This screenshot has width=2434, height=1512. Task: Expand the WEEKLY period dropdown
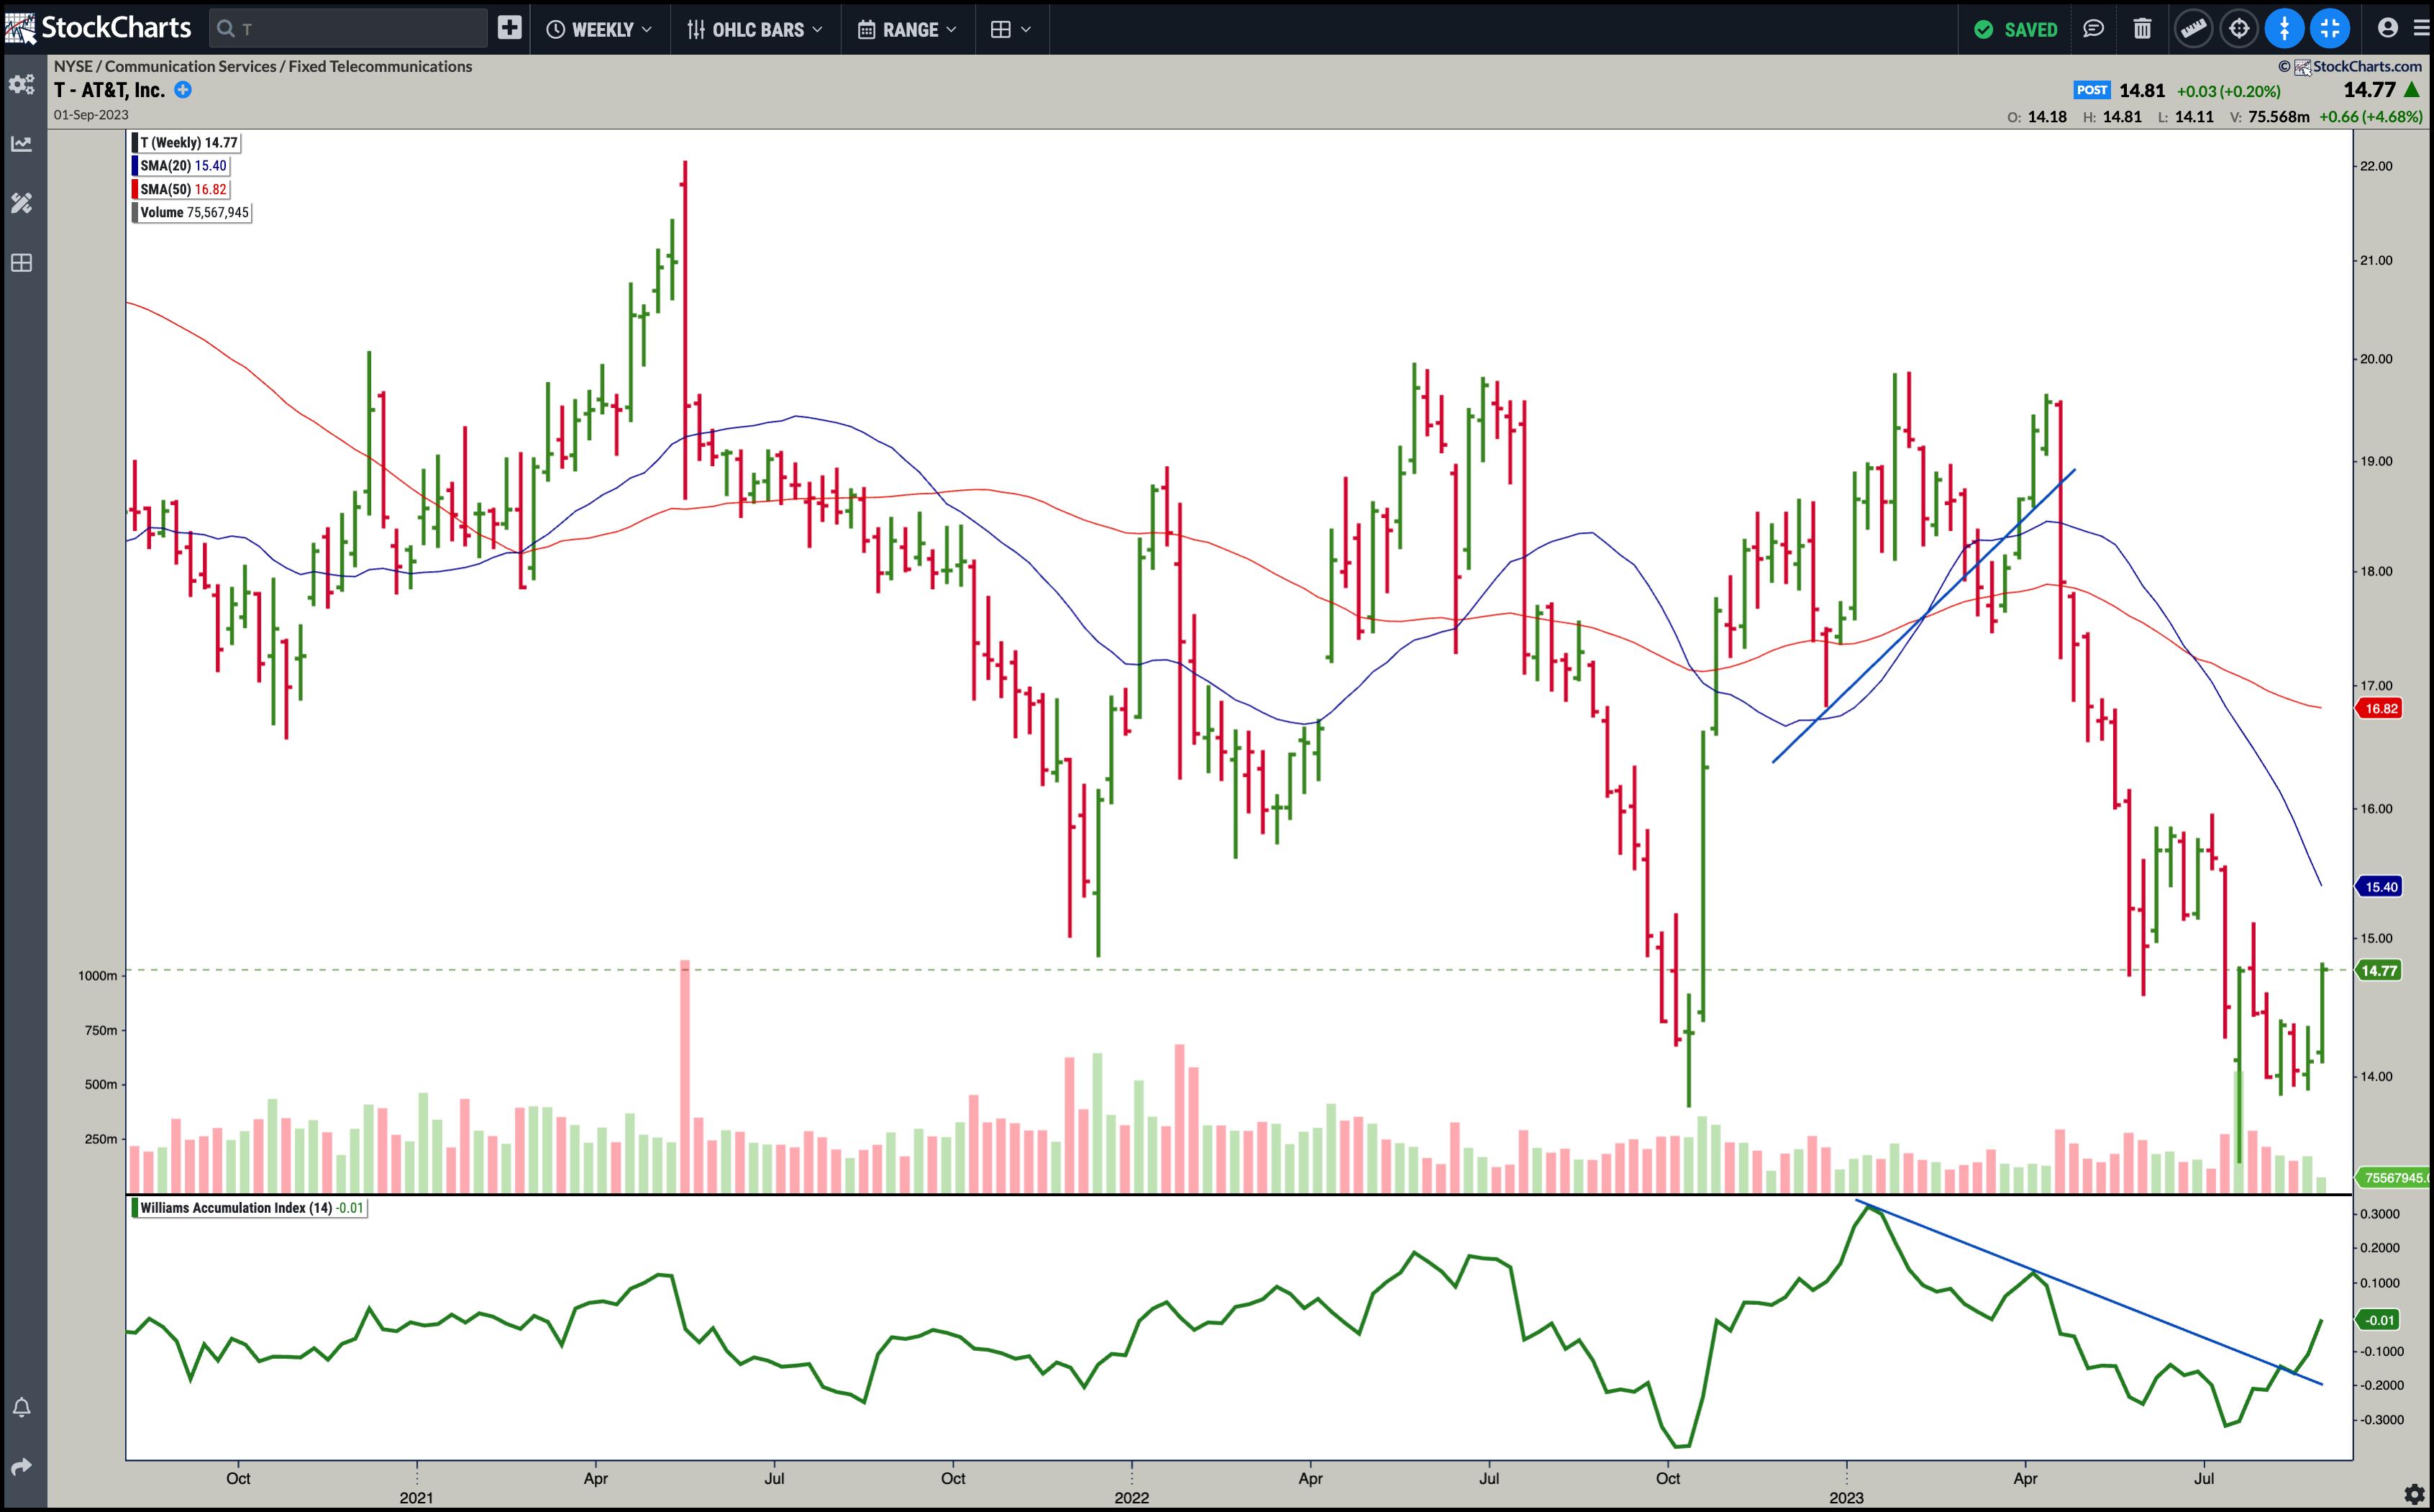(599, 29)
